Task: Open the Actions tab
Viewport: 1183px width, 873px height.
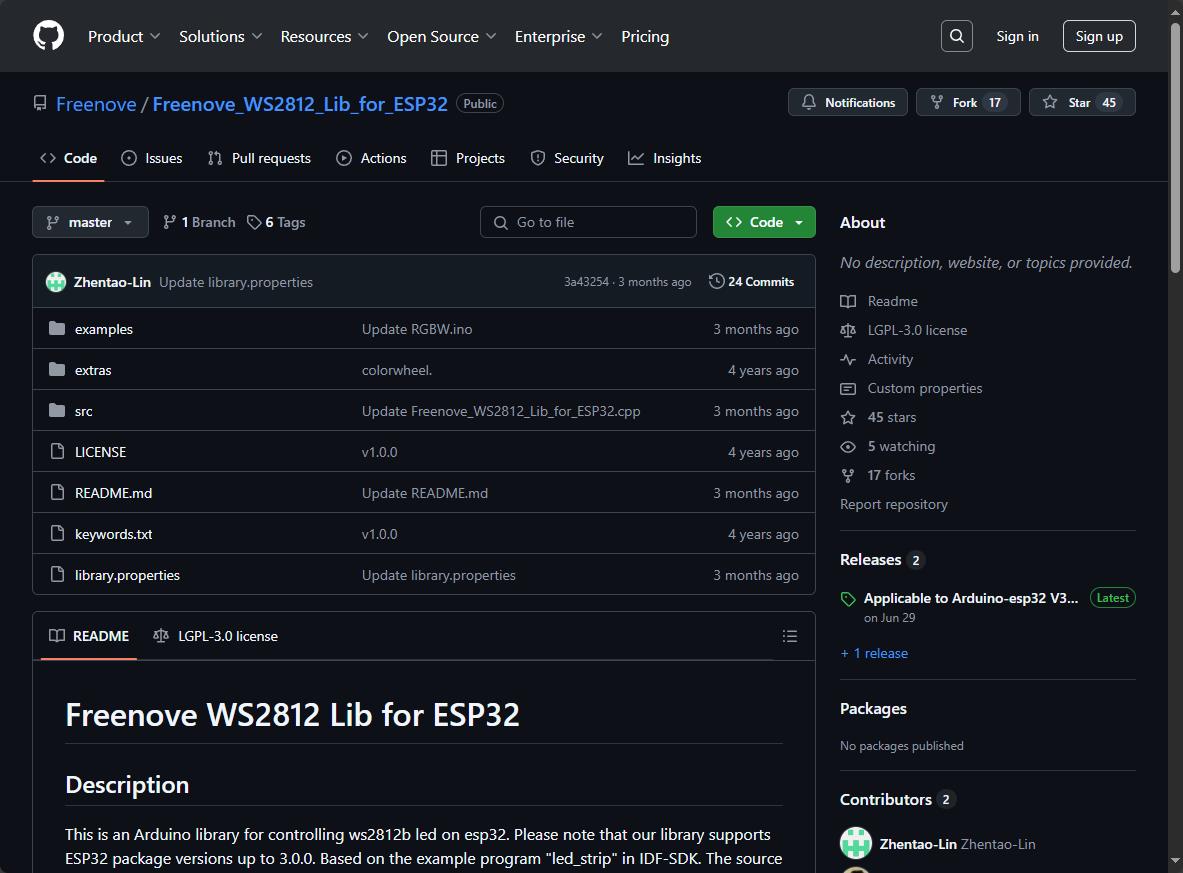Action: point(371,158)
